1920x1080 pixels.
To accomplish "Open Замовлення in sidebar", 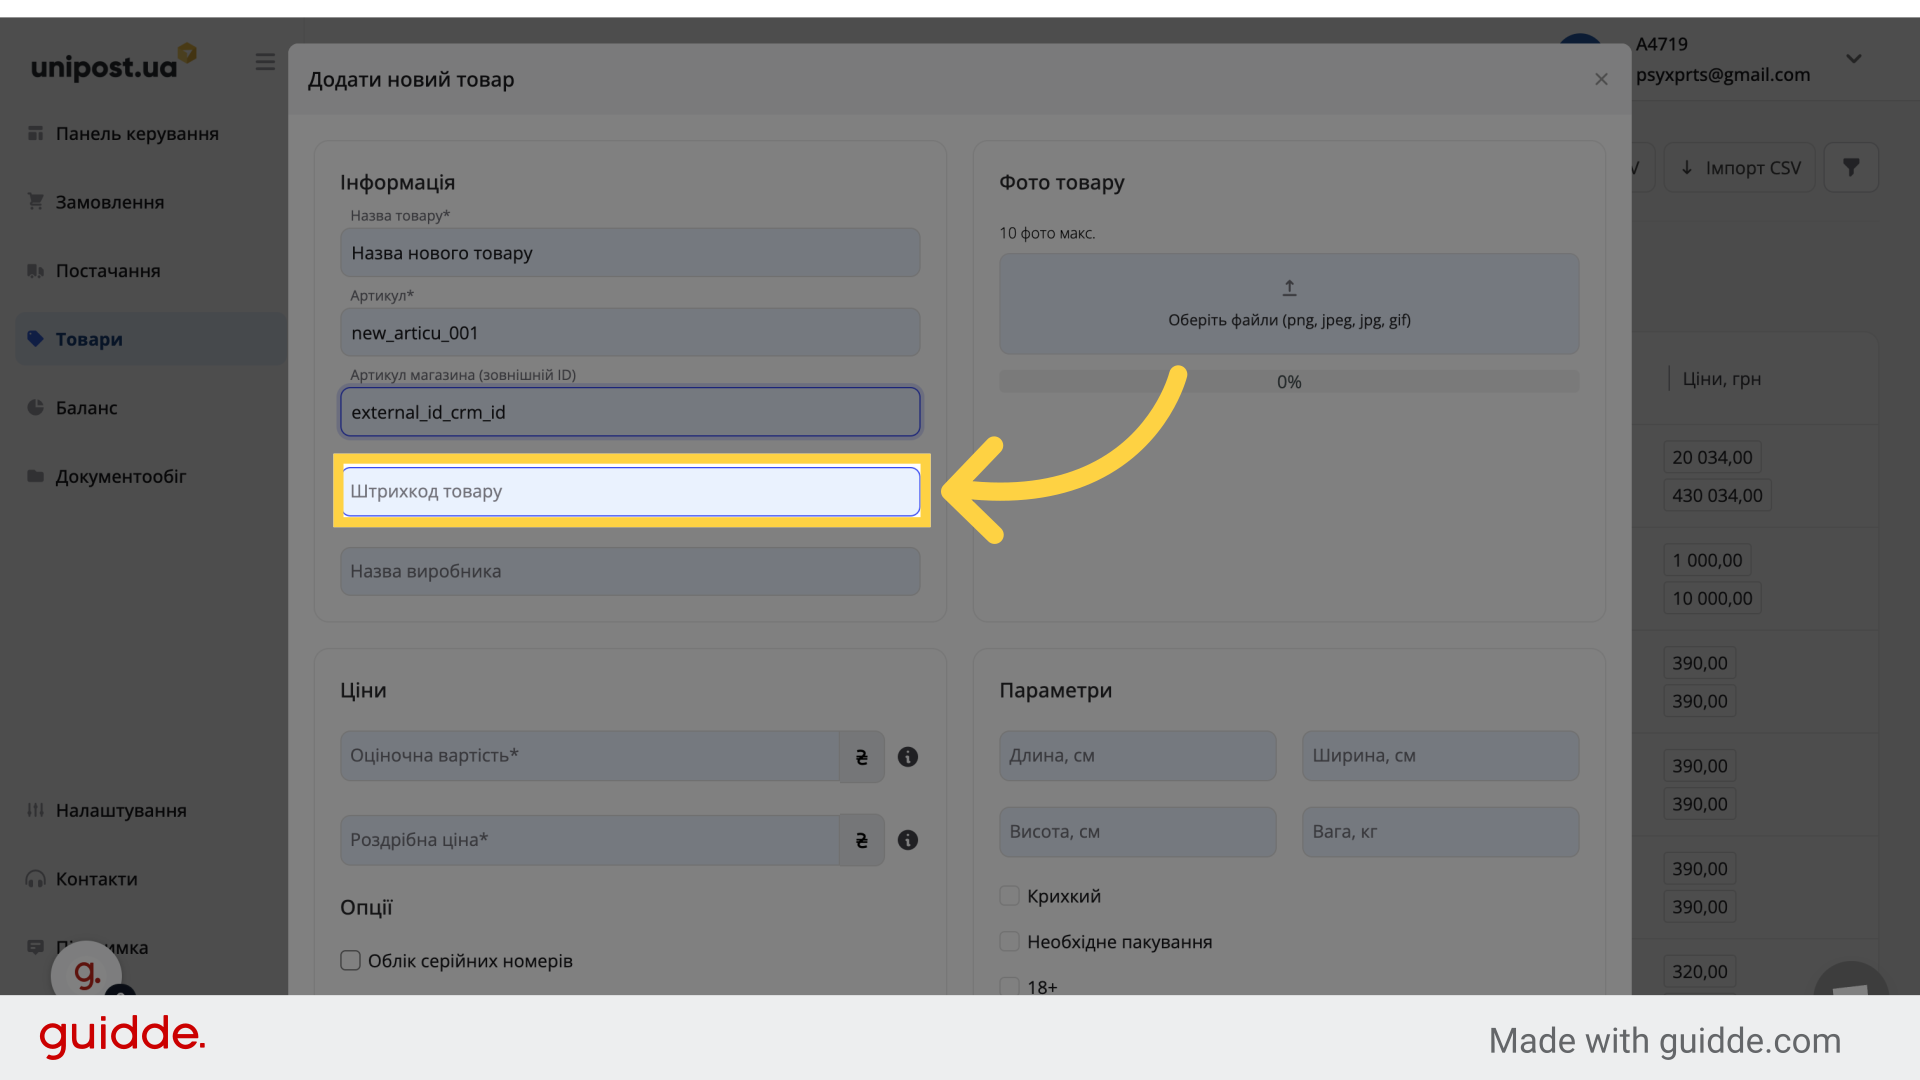I will coord(150,202).
